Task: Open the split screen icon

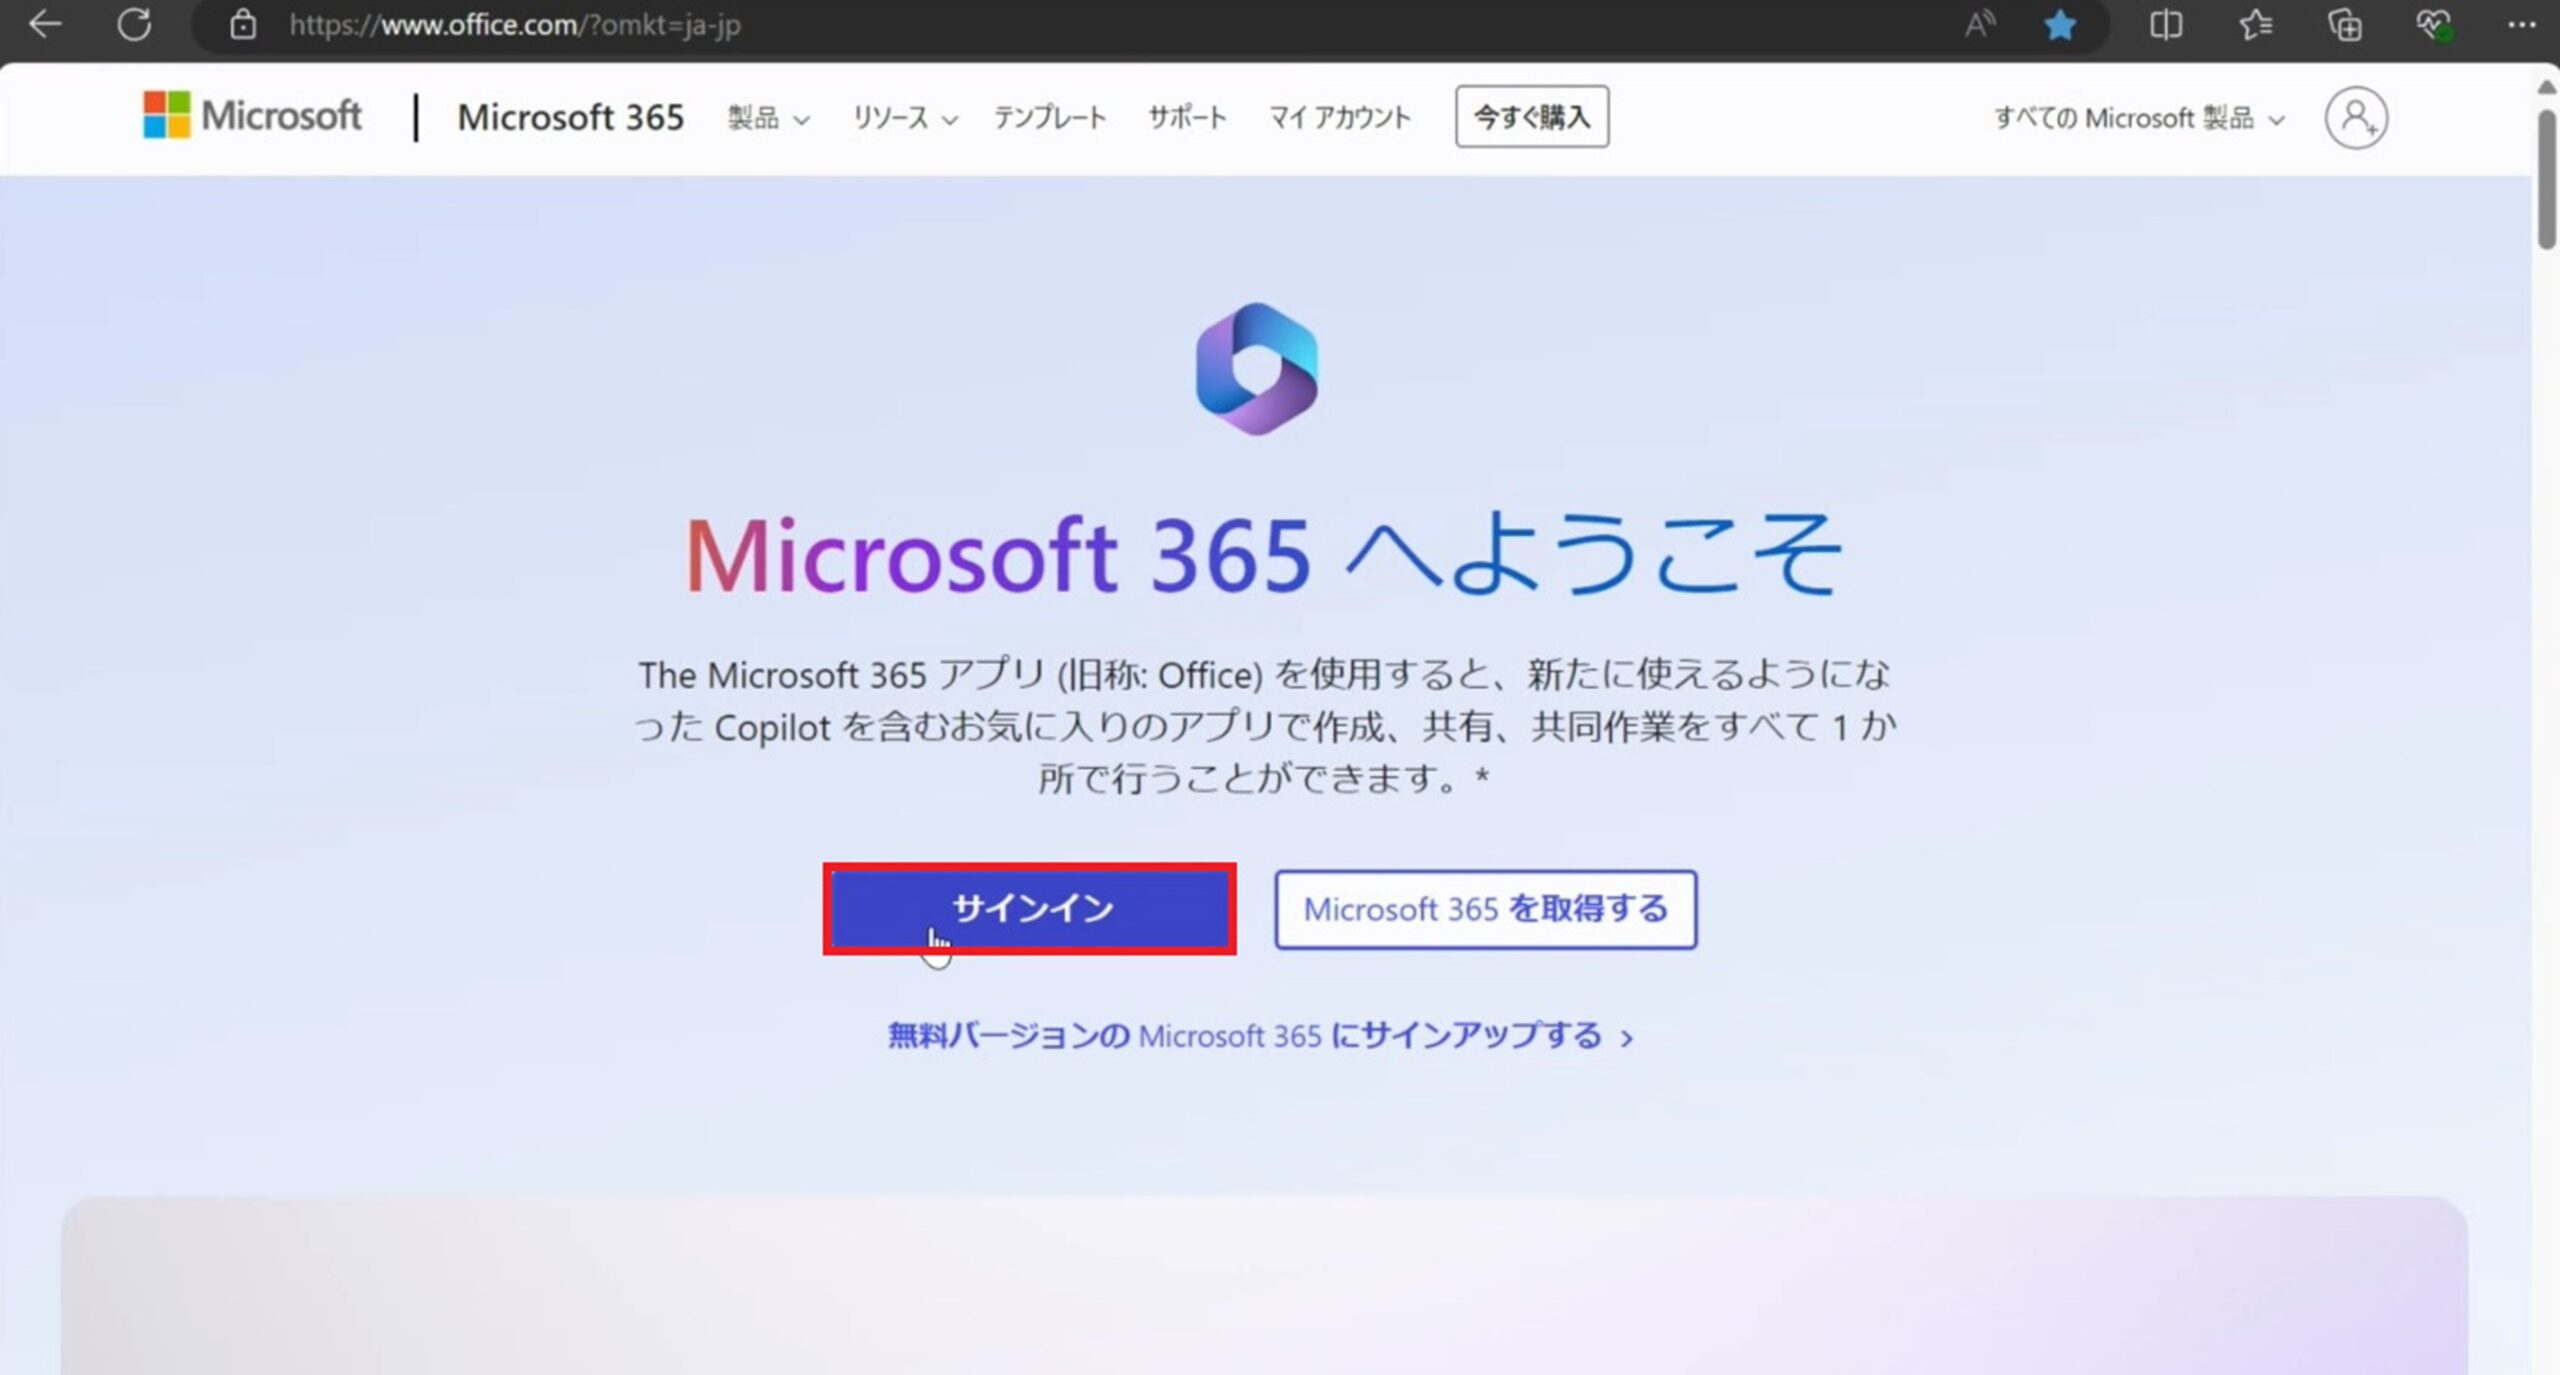Action: click(x=2166, y=24)
